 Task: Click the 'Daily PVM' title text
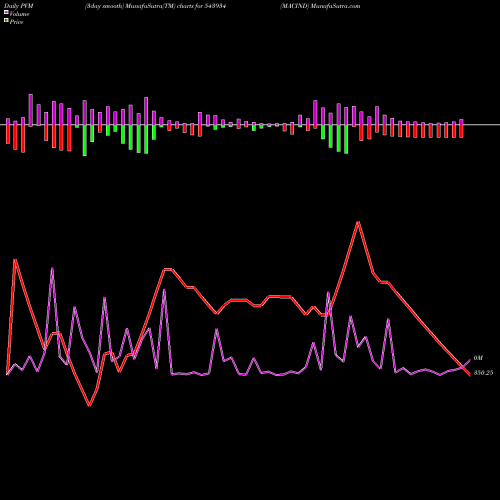[x=19, y=6]
